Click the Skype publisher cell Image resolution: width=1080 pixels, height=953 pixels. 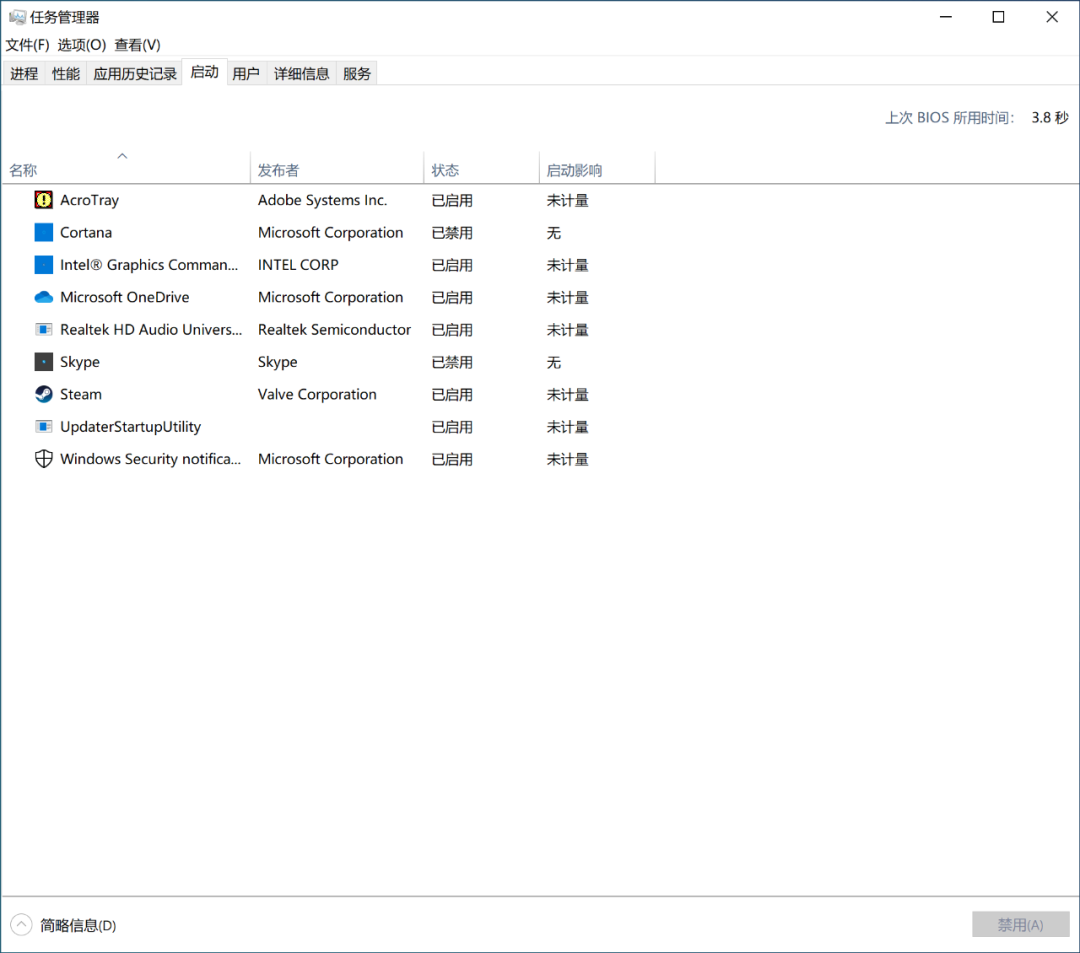coord(278,362)
